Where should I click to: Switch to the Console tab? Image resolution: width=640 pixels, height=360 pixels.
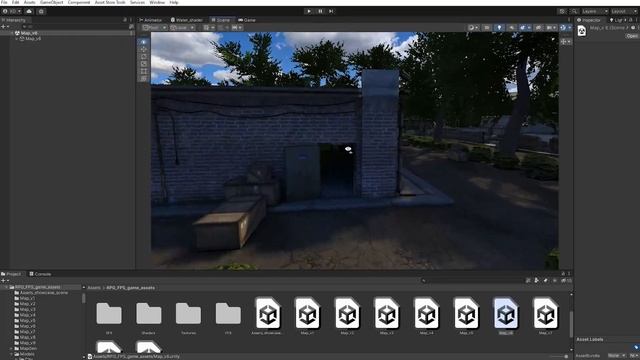coord(40,274)
